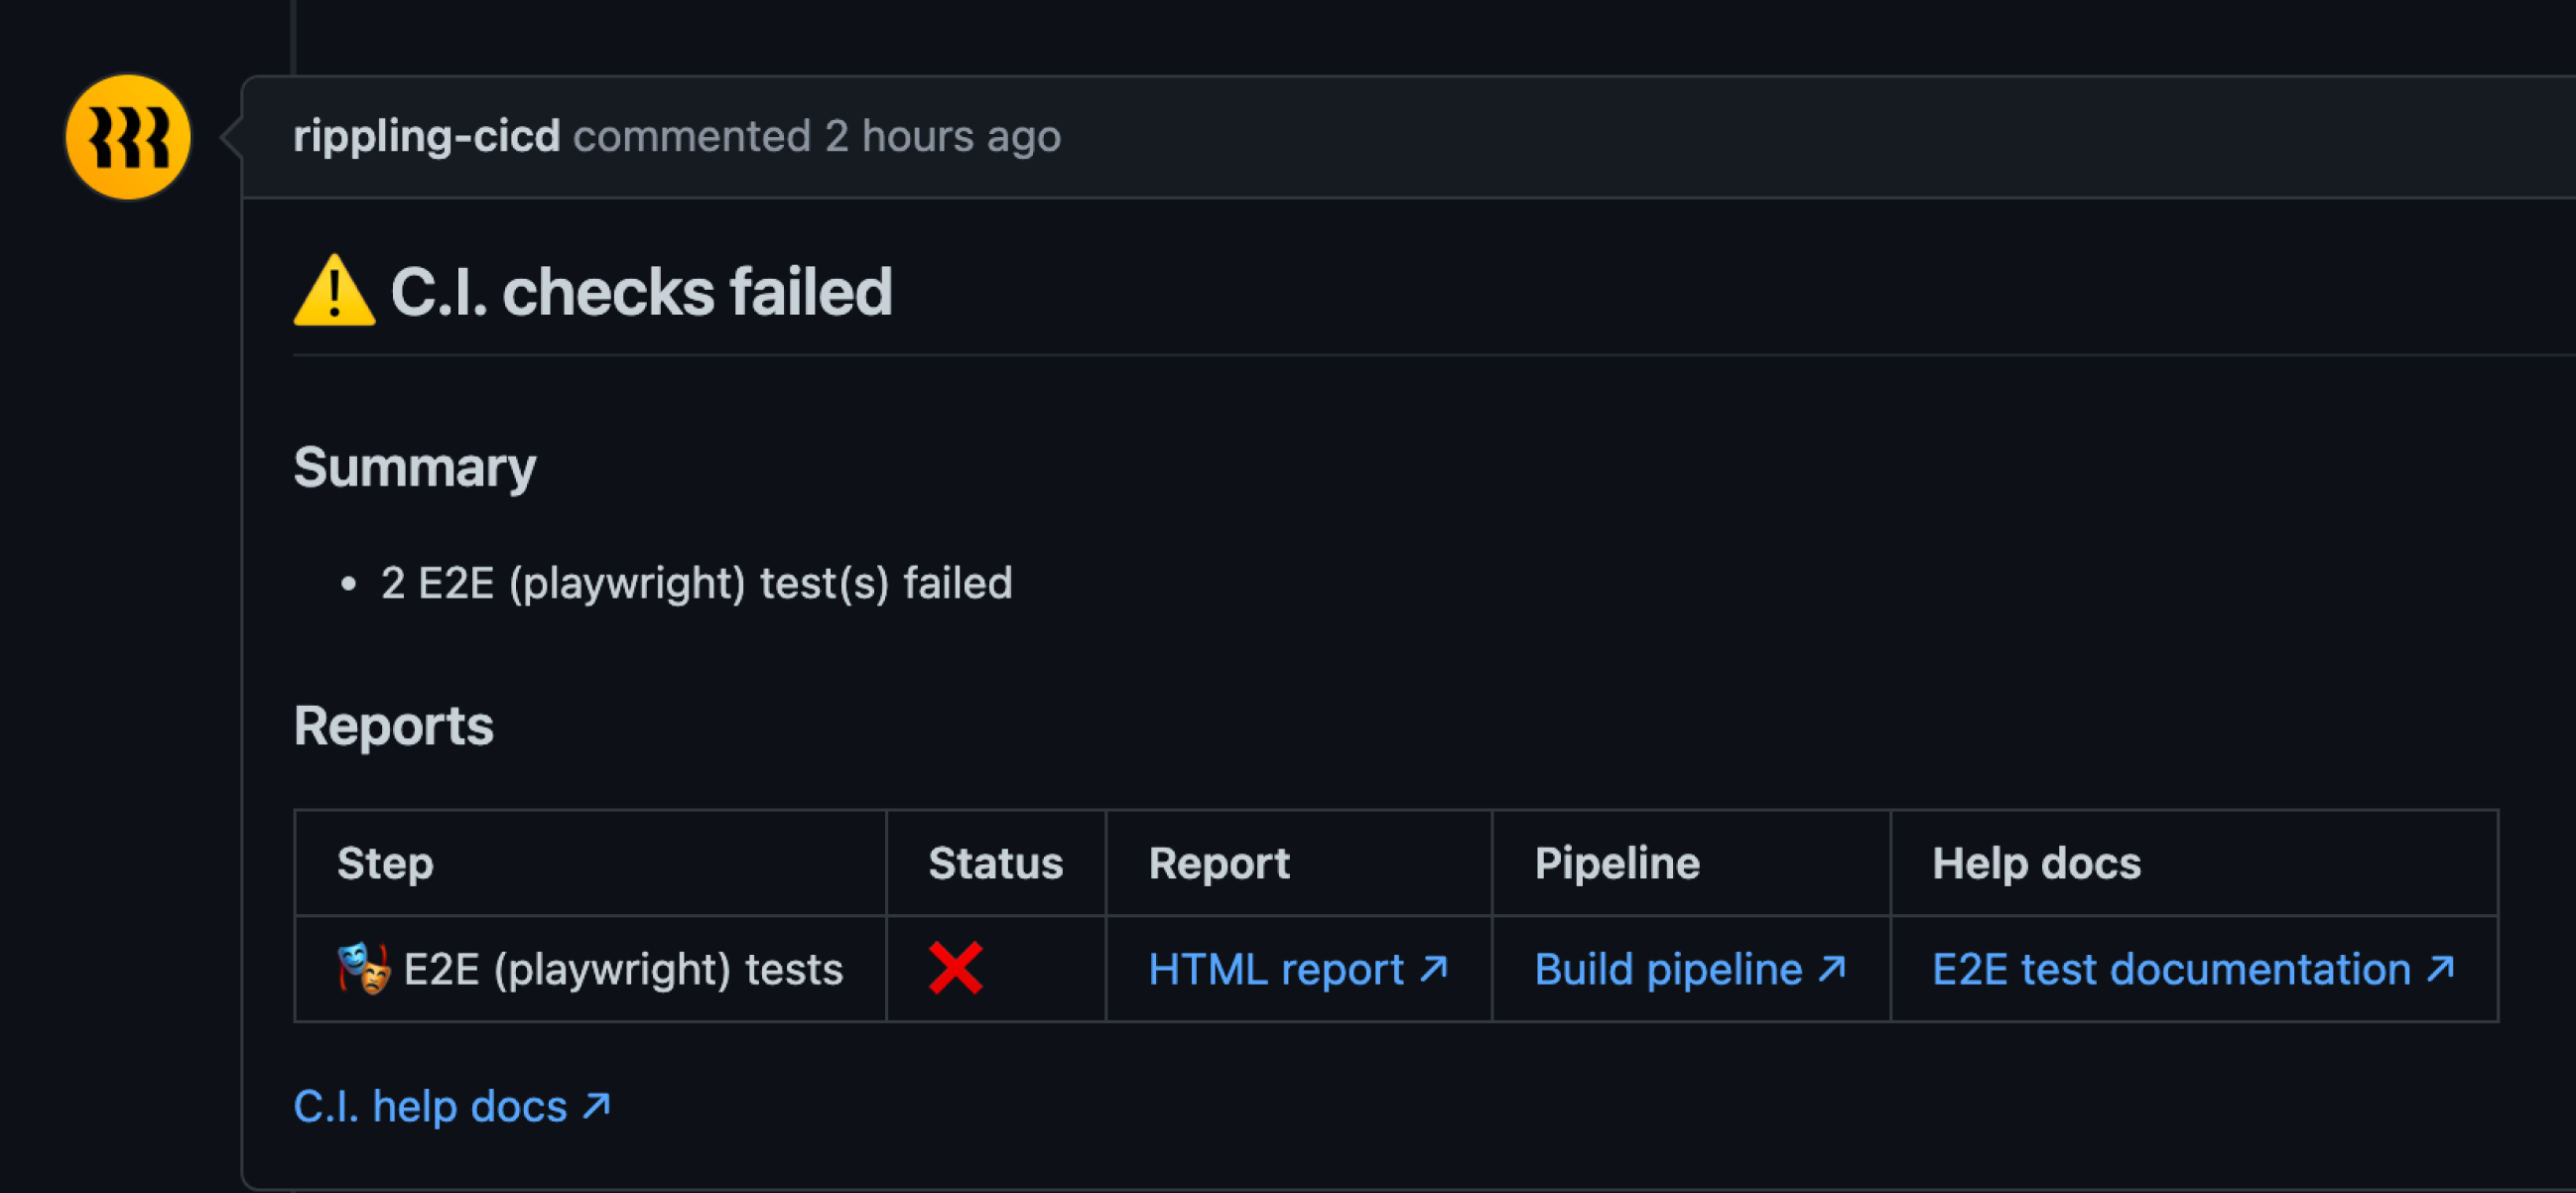Click the theater masks emoji icon
This screenshot has height=1193, width=2576.
[363, 968]
